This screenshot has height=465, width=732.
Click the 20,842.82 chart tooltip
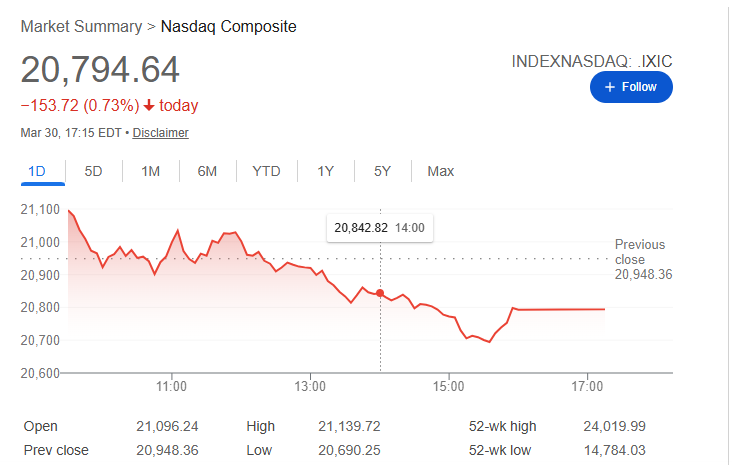(x=379, y=228)
